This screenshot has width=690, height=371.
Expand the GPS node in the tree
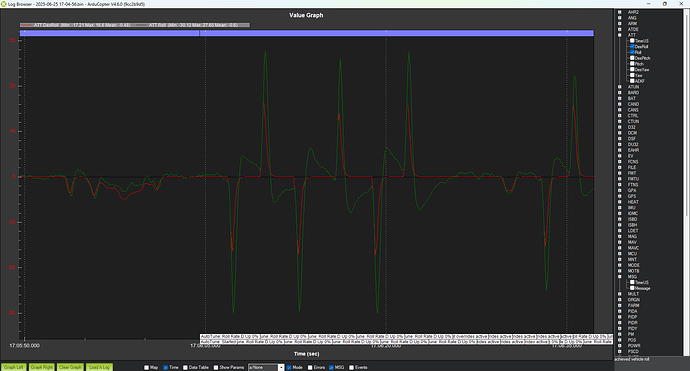[620, 196]
